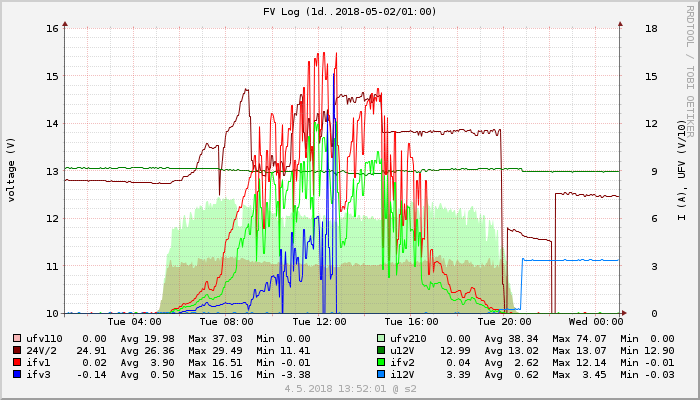Click the 24V/2 dark red legend swatch
Viewport: 700px width, 400px height.
click(17, 351)
